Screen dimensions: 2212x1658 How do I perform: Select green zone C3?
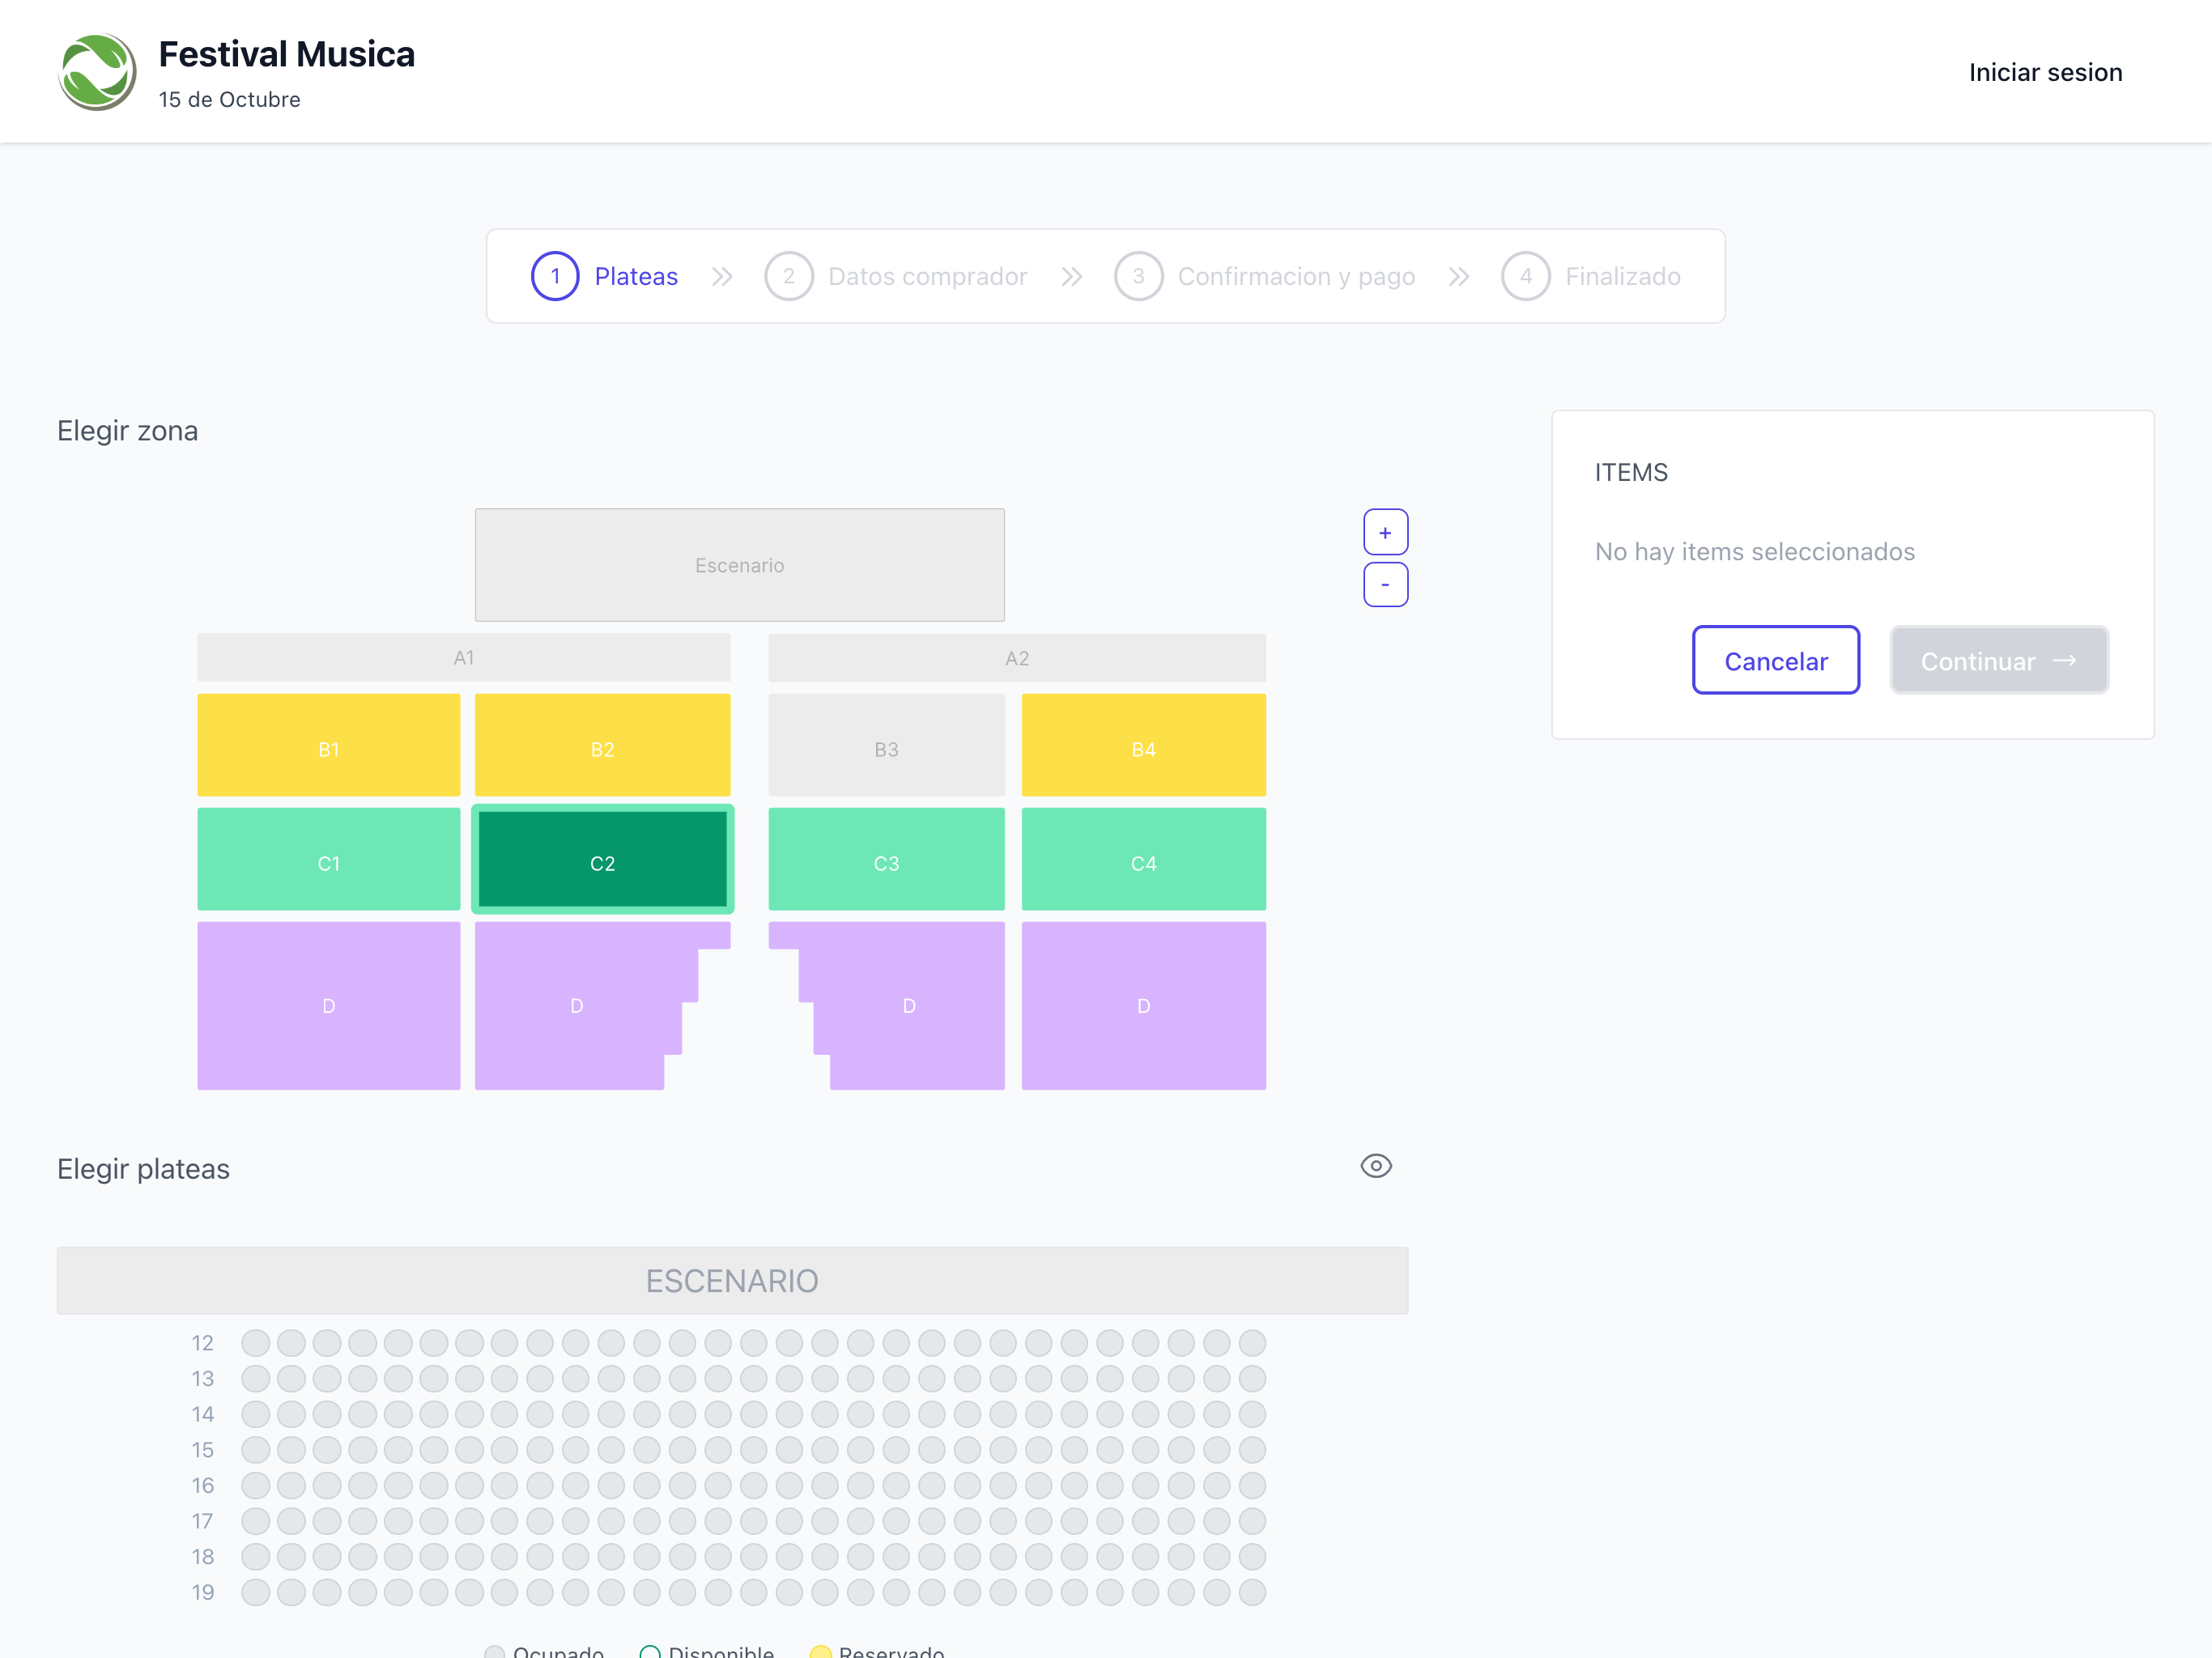886,859
